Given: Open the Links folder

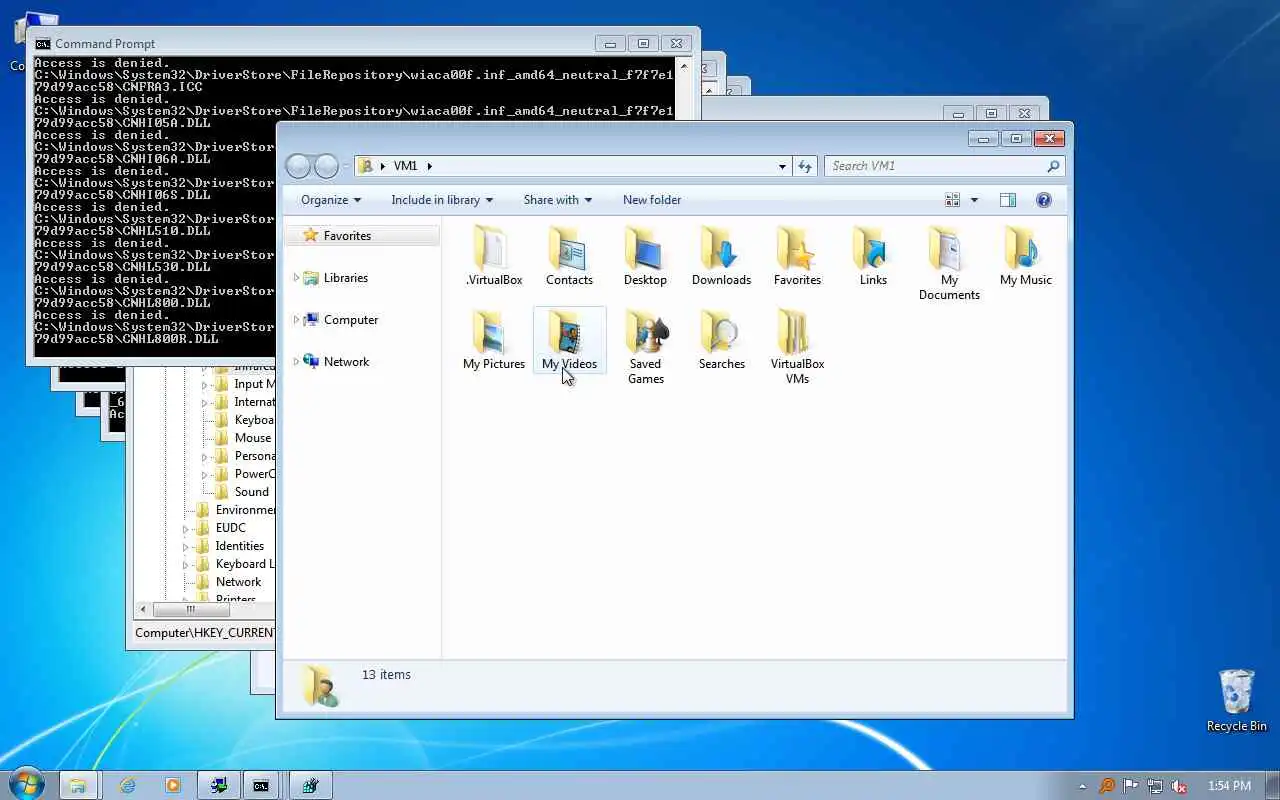Looking at the screenshot, I should [x=873, y=257].
